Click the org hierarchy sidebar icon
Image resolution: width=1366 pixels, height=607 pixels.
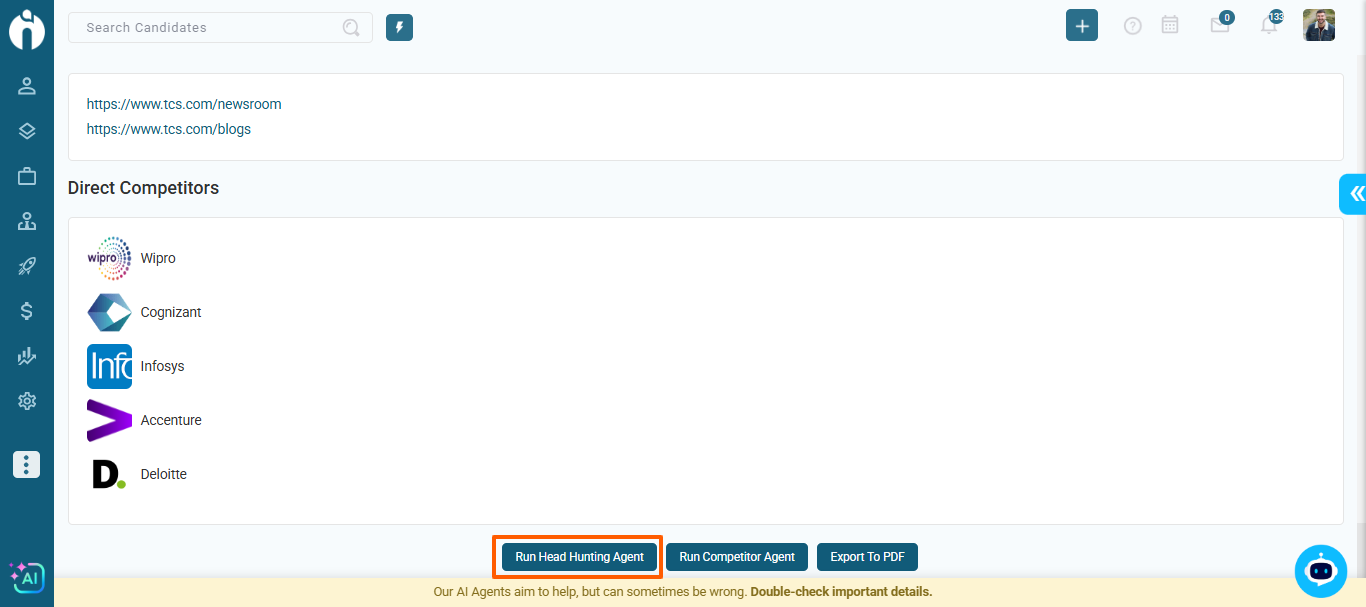(x=27, y=221)
